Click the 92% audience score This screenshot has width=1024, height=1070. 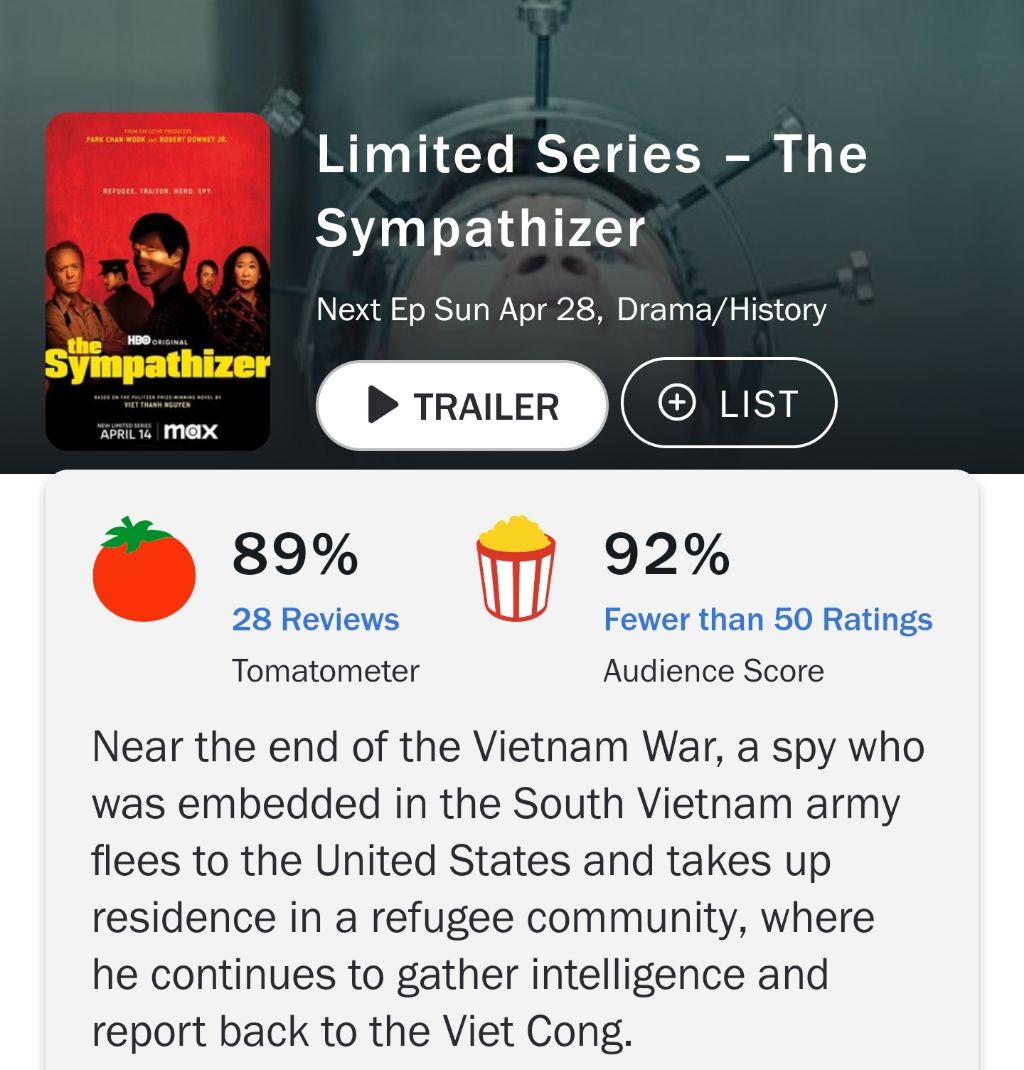coord(667,554)
